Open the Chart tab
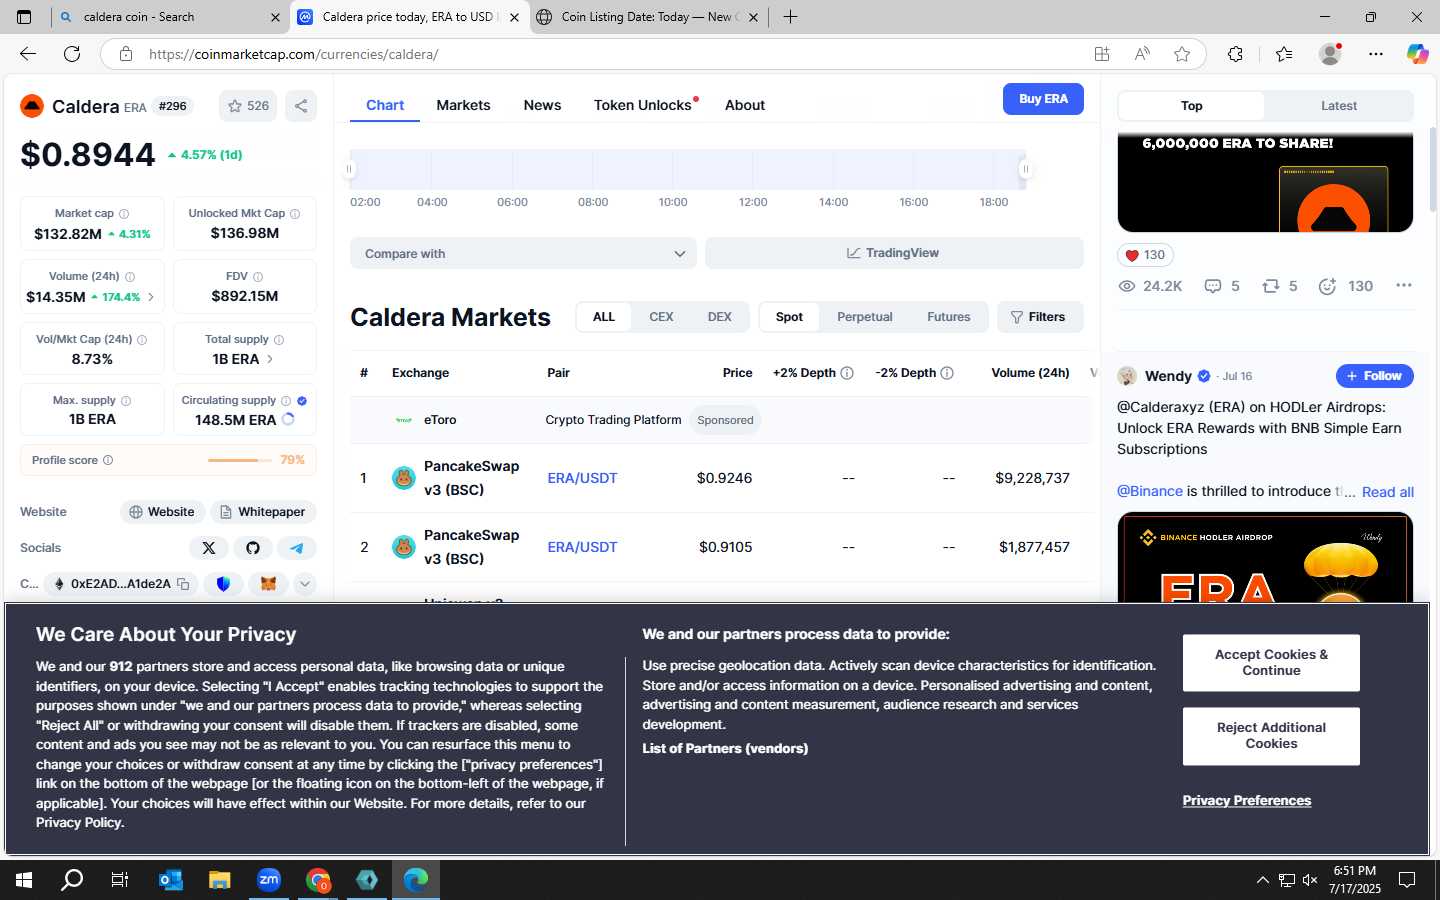This screenshot has width=1440, height=900. coord(385,105)
